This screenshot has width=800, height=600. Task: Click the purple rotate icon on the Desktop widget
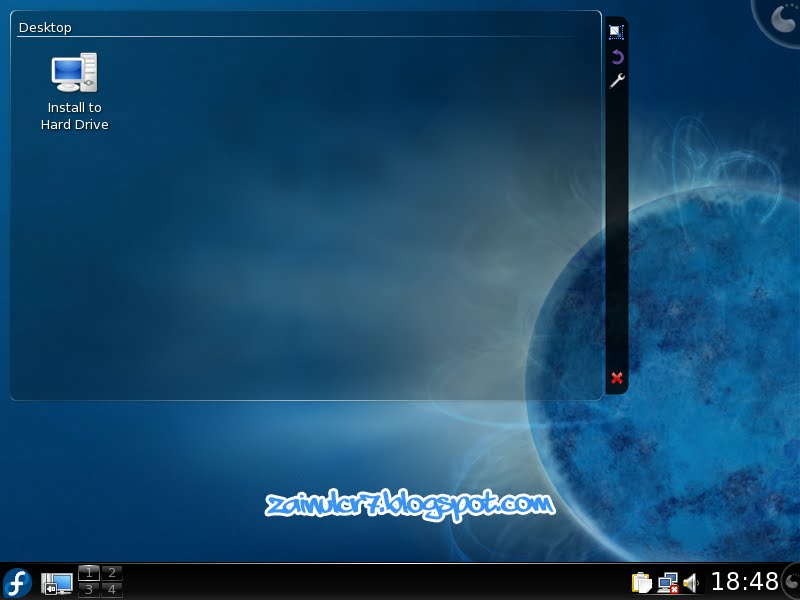(x=617, y=57)
